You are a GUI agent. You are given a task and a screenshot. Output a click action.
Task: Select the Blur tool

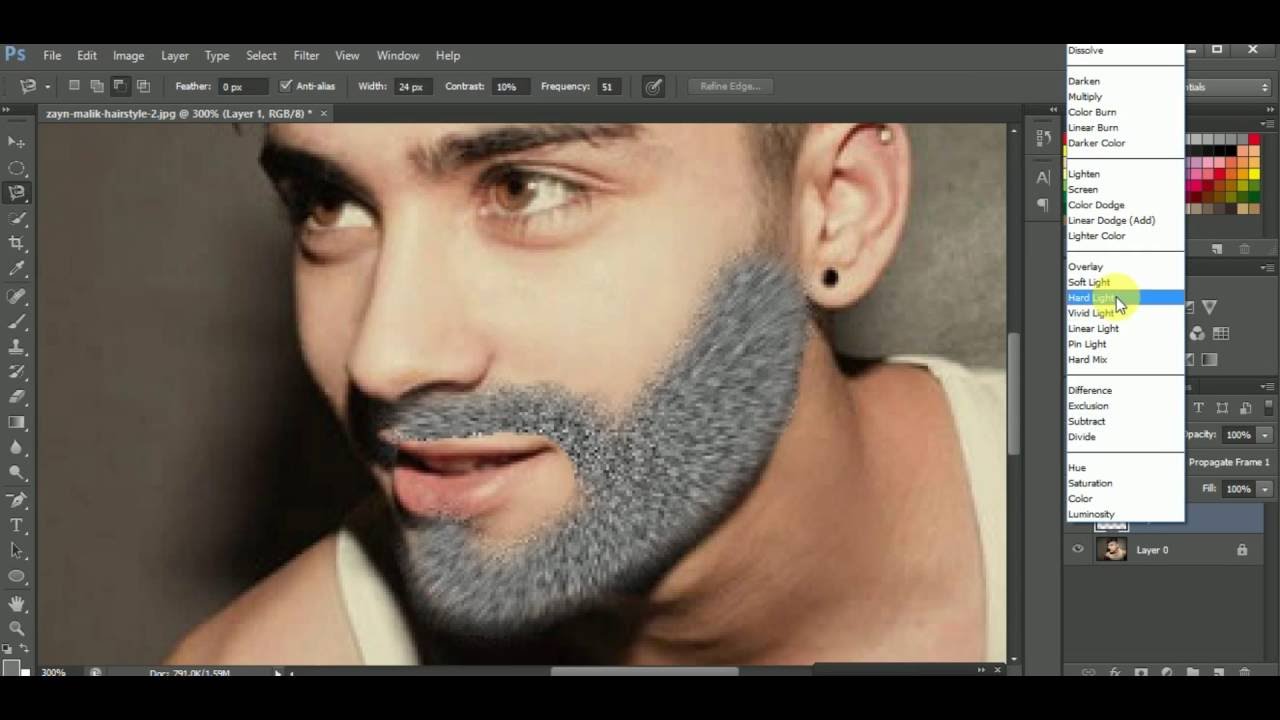click(16, 448)
